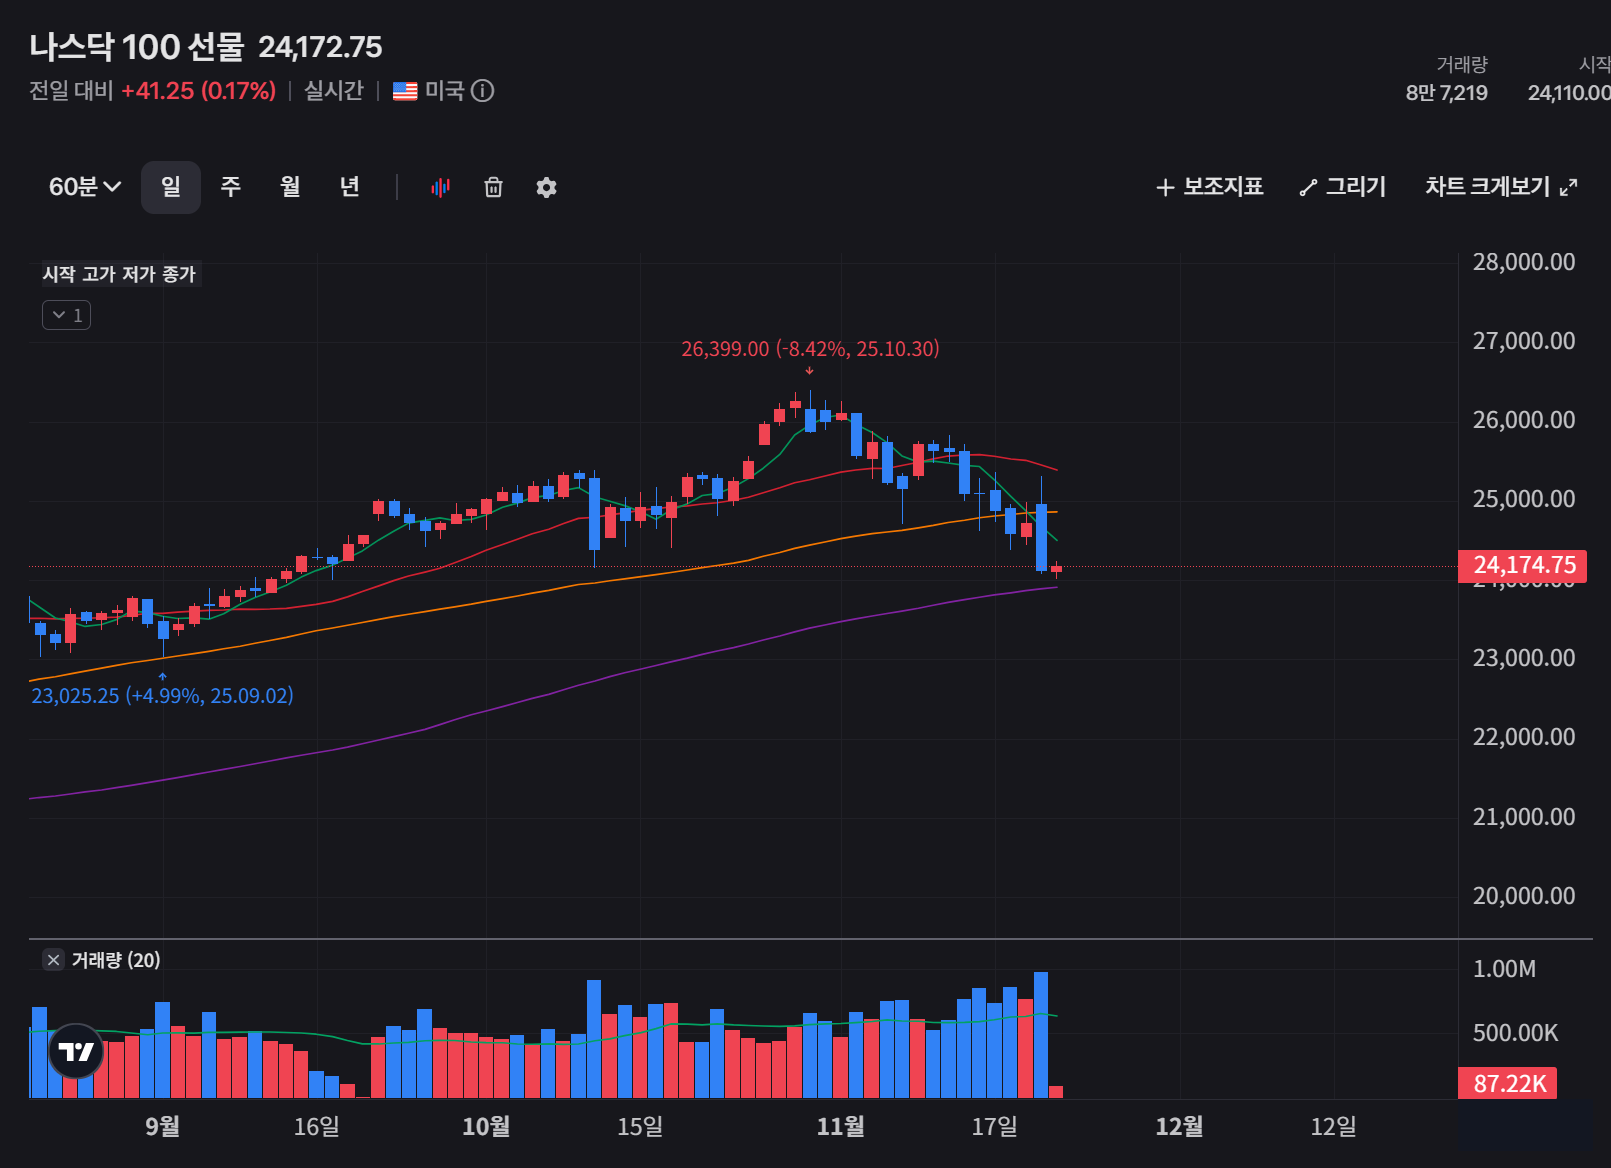The image size is (1611, 1168).
Task: Select the 일 daily tab
Action: (x=171, y=187)
